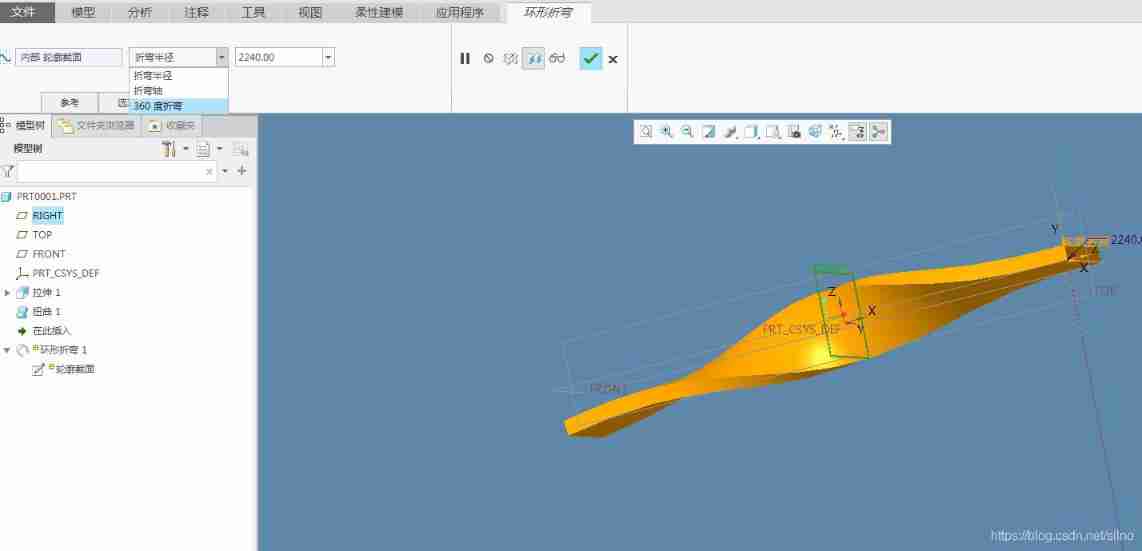Open the Saved Orientations icon

[x=773, y=132]
